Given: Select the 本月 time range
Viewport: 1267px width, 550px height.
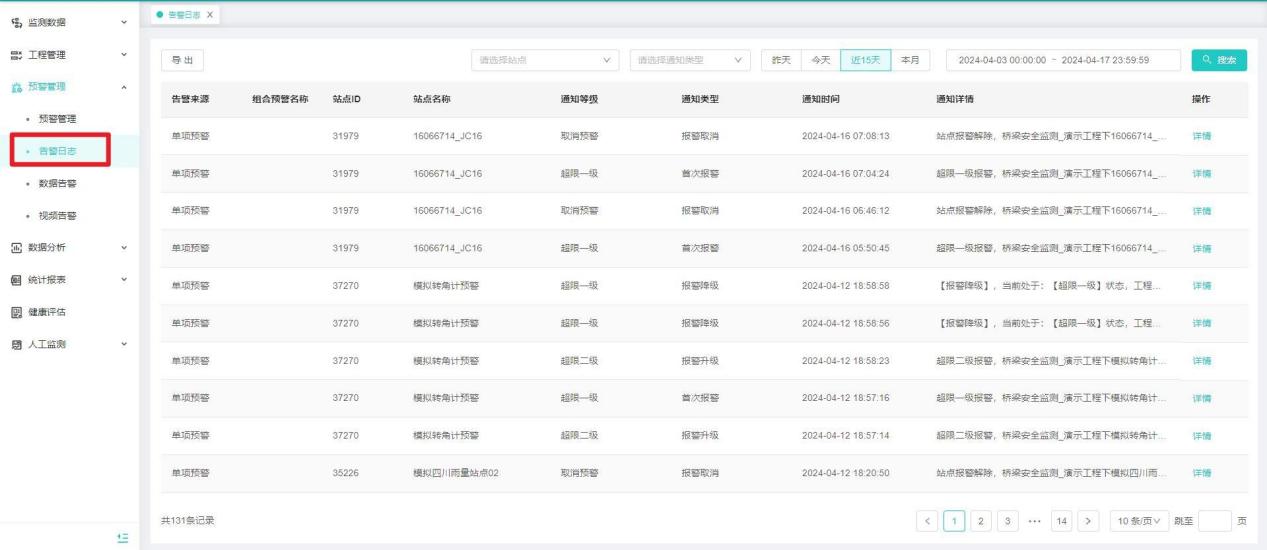Looking at the screenshot, I should click(910, 61).
